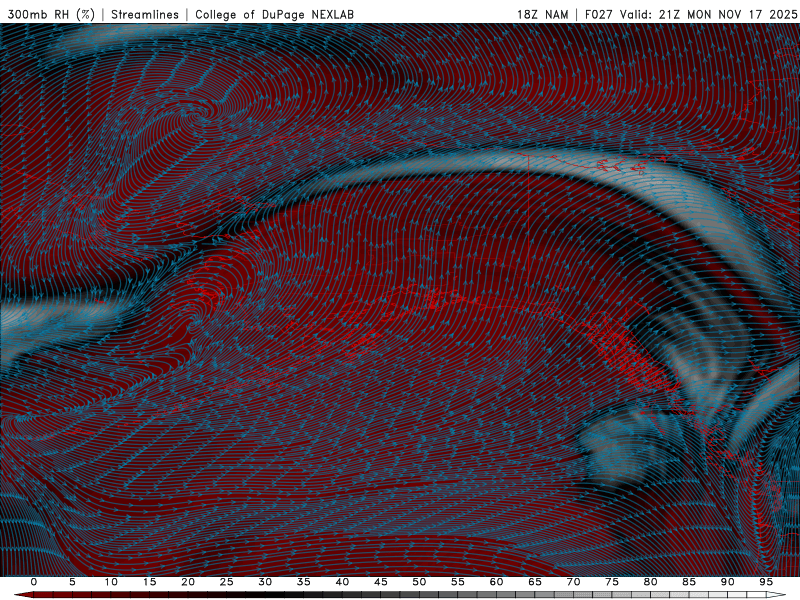Viewport: 800px width, 600px height.
Task: Click the colorbar tick label "35"
Action: click(x=303, y=582)
